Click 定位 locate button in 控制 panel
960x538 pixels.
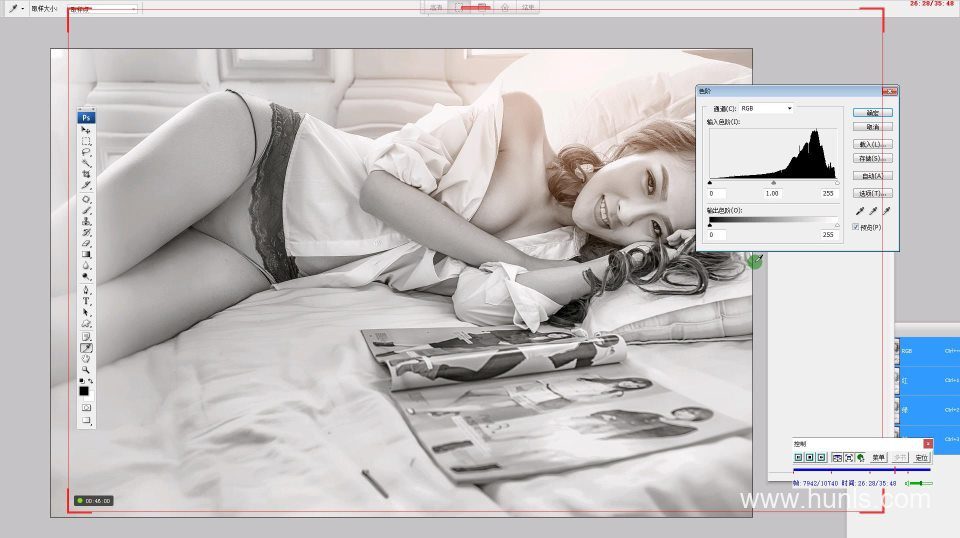922,457
